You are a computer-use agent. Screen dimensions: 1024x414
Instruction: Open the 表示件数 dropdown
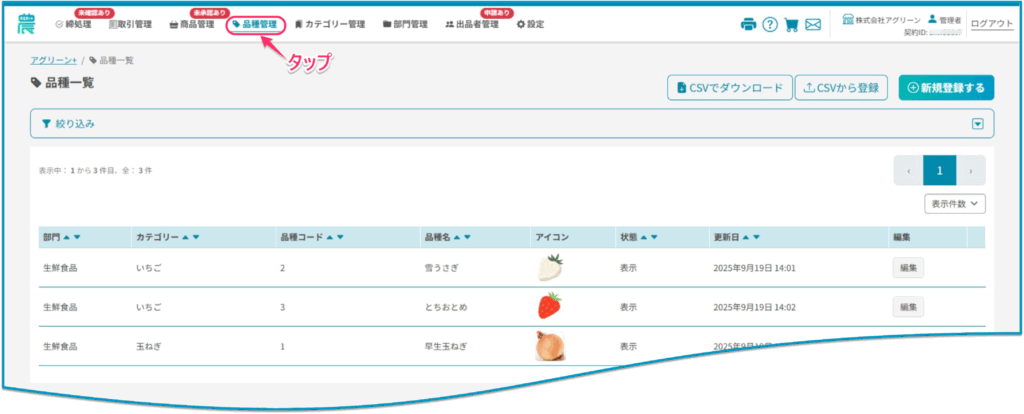coord(955,203)
